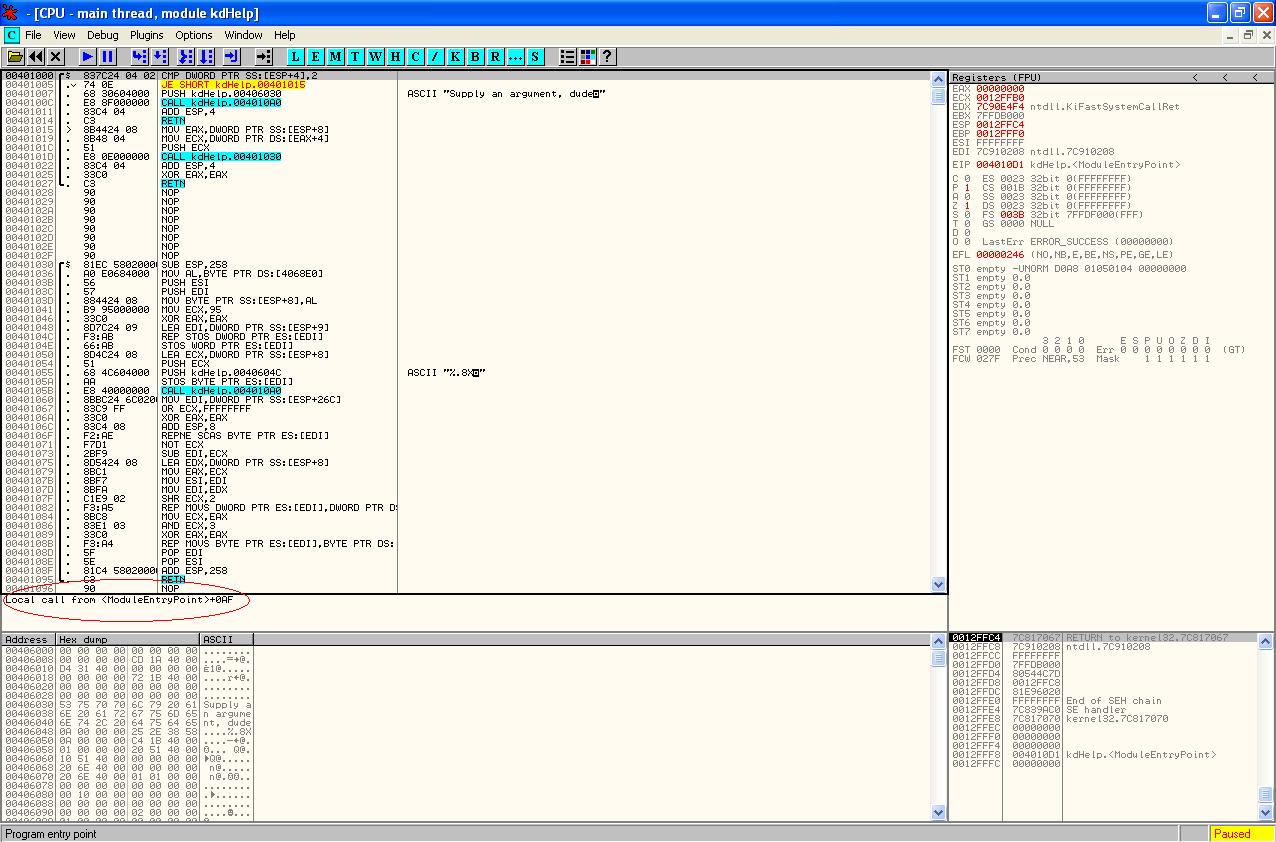
Task: Open the Debug menu
Action: coord(102,35)
